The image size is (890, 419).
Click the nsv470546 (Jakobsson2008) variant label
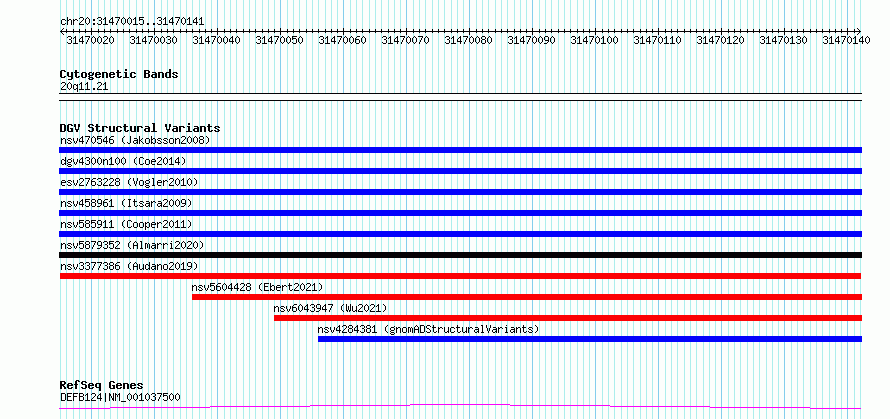click(135, 140)
